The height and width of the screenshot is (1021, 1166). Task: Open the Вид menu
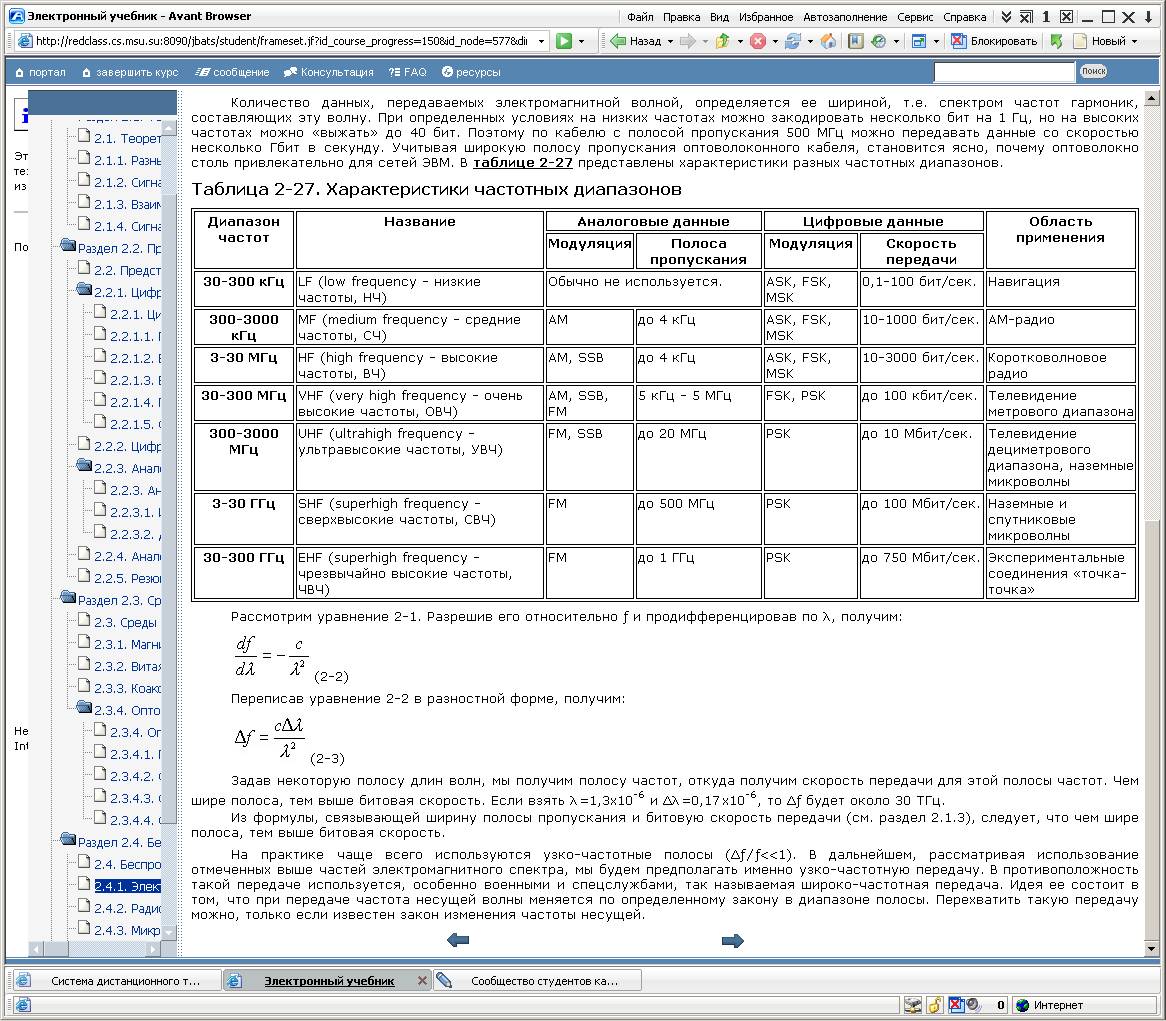click(719, 16)
